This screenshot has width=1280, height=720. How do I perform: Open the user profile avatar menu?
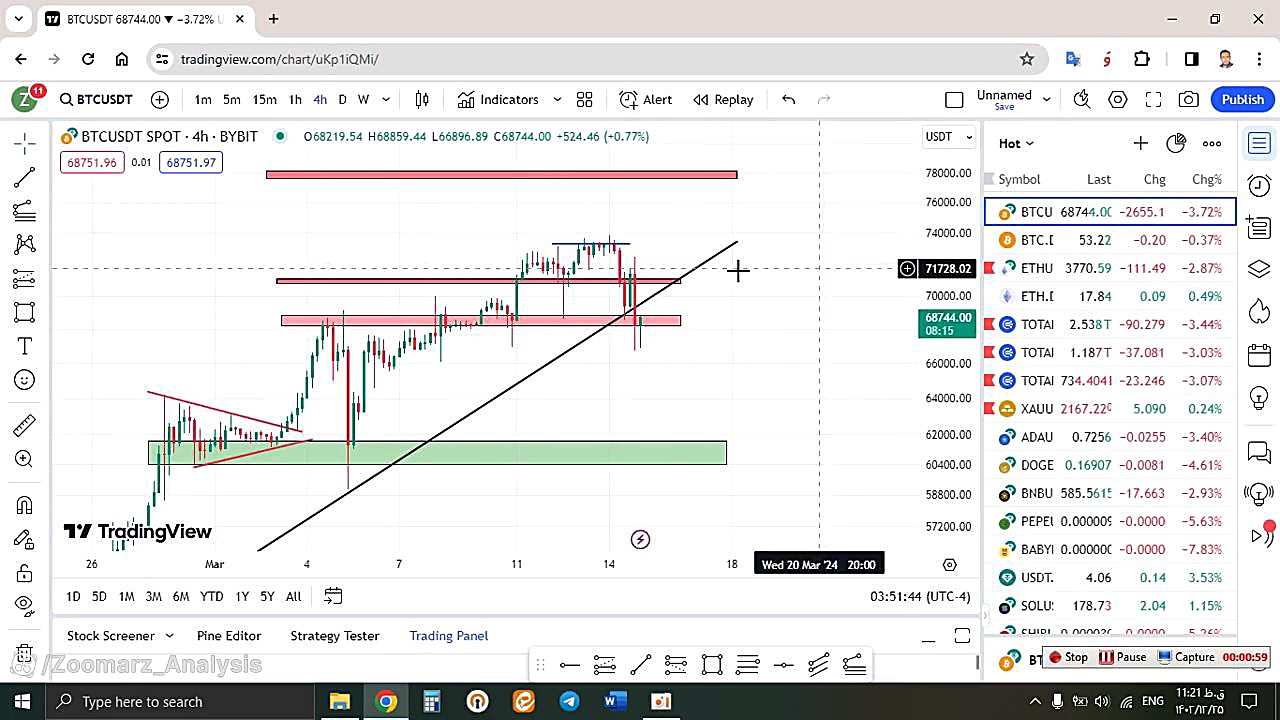coord(24,99)
